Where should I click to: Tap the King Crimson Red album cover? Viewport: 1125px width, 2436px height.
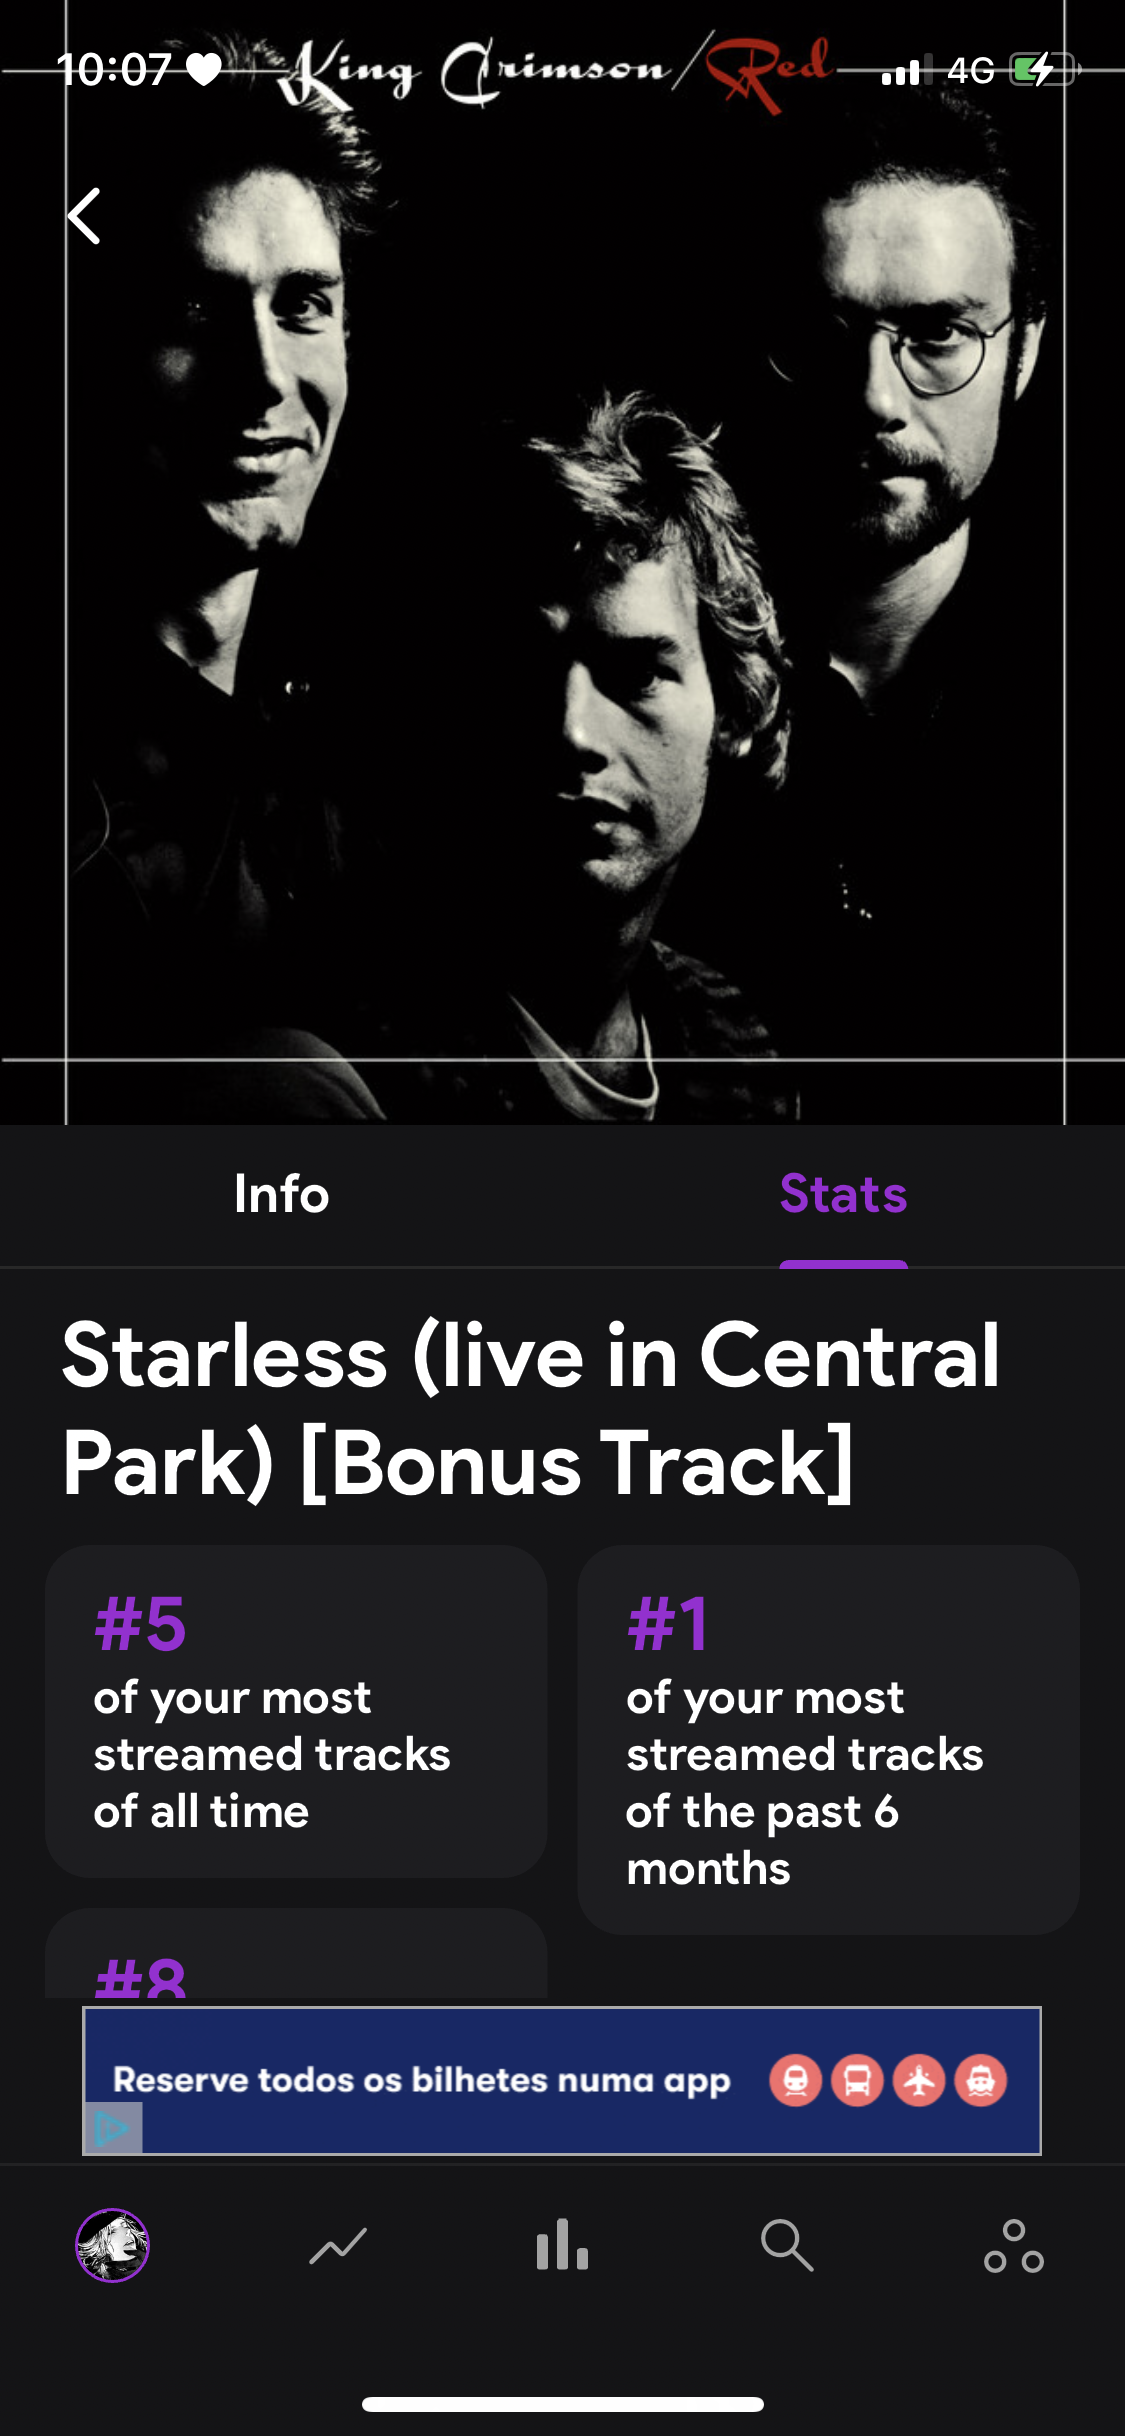[x=562, y=600]
